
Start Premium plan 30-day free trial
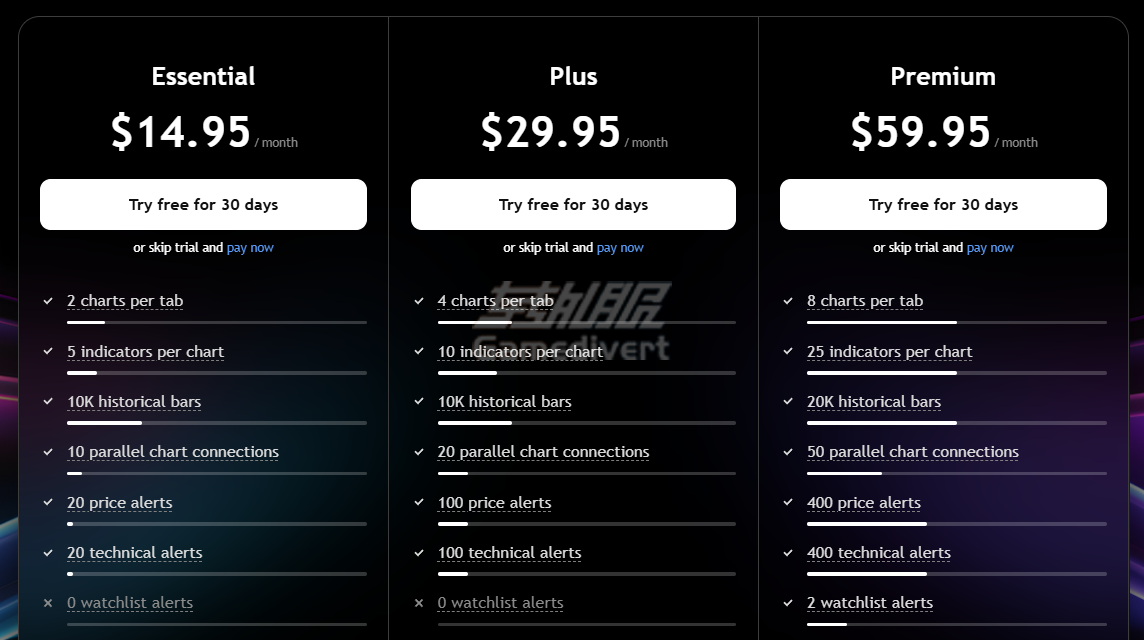[943, 204]
